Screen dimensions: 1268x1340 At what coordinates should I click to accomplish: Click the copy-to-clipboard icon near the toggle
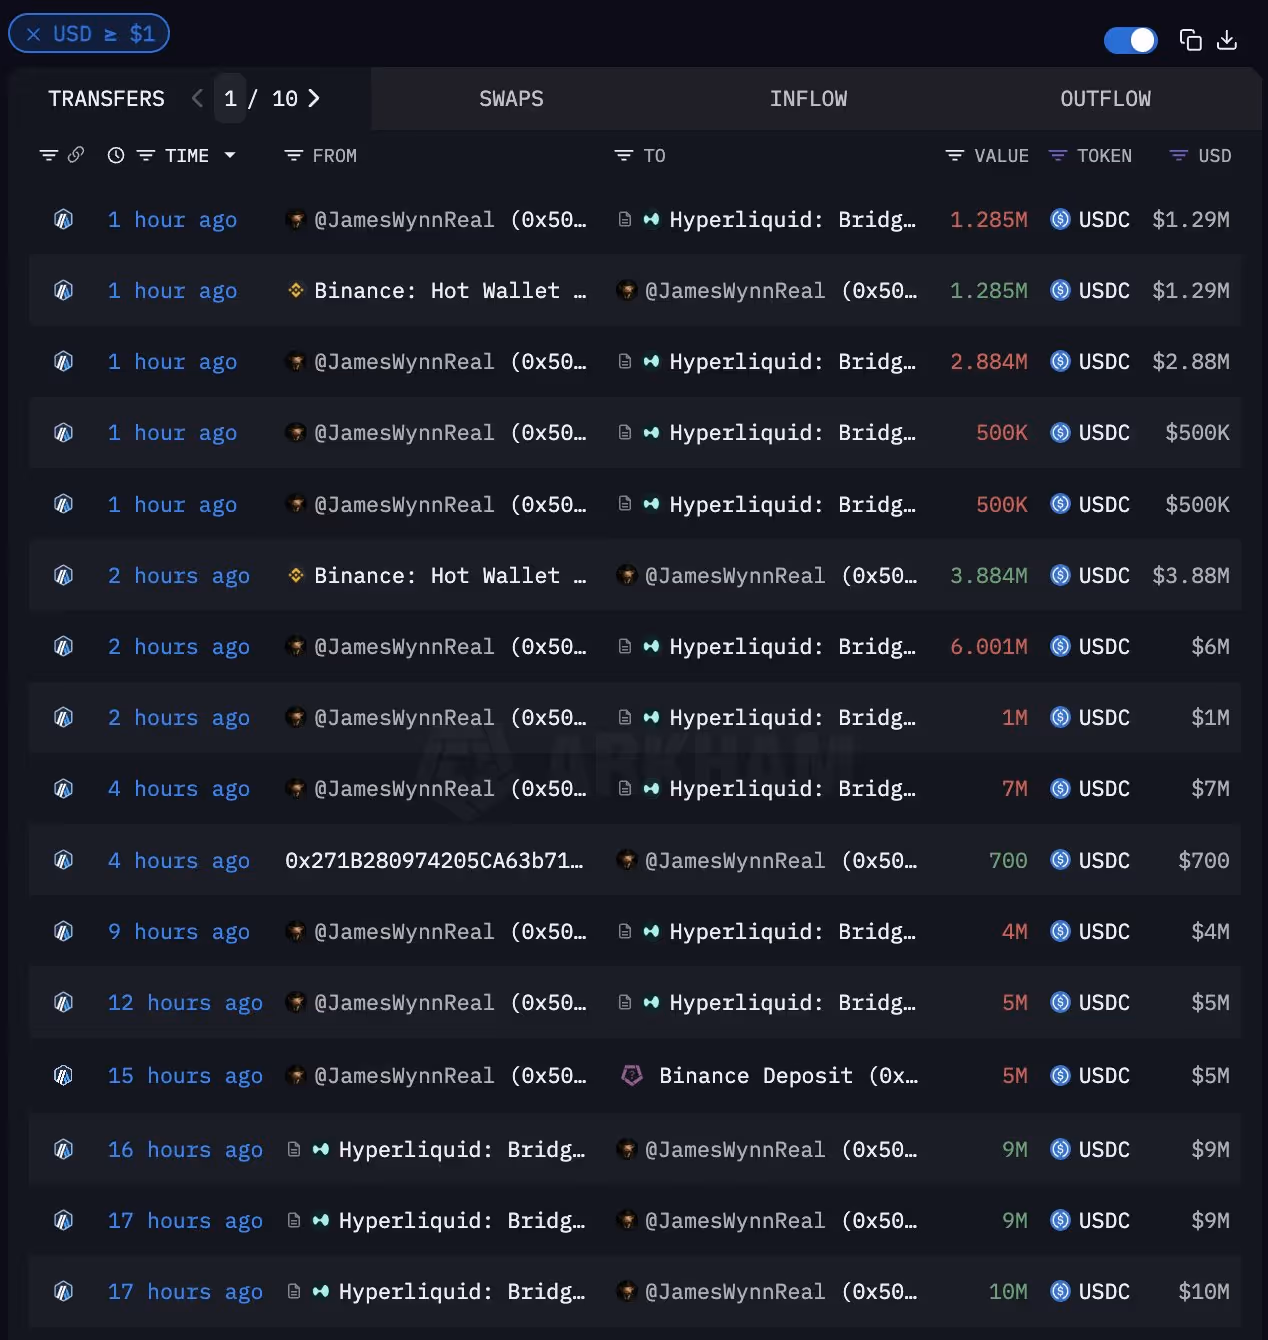(1190, 40)
